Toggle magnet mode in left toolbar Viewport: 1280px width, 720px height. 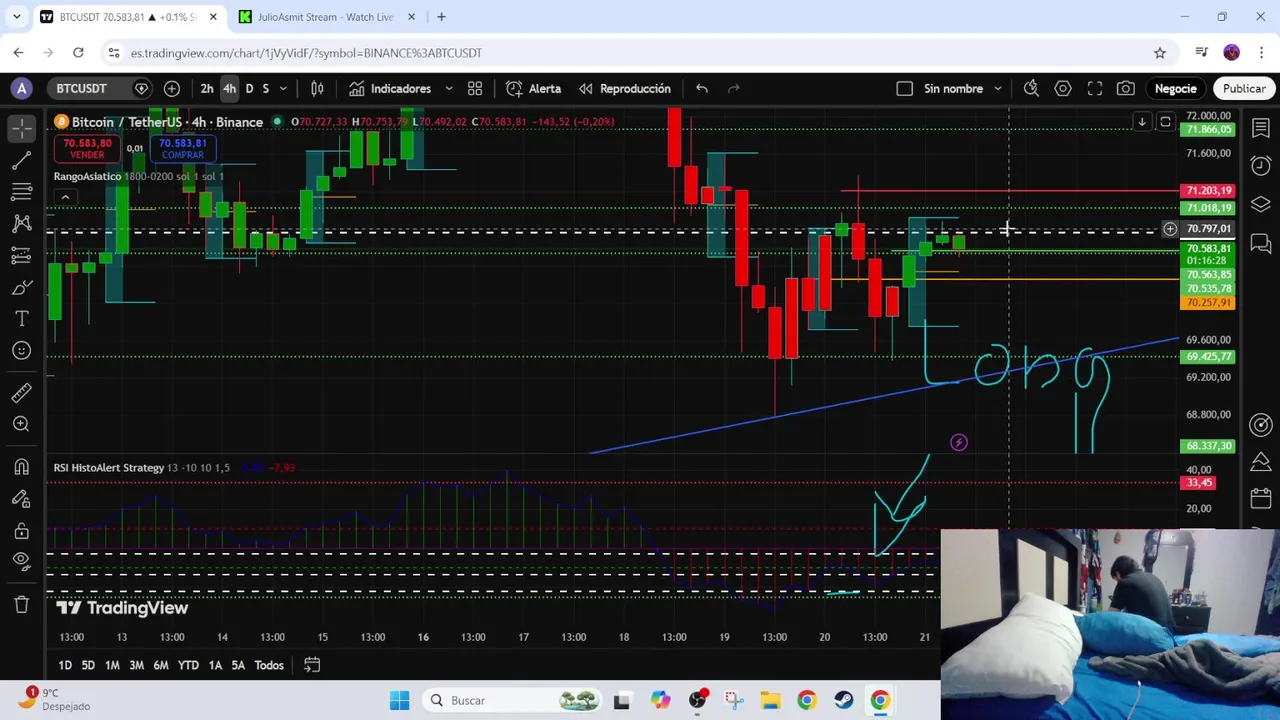click(x=21, y=467)
